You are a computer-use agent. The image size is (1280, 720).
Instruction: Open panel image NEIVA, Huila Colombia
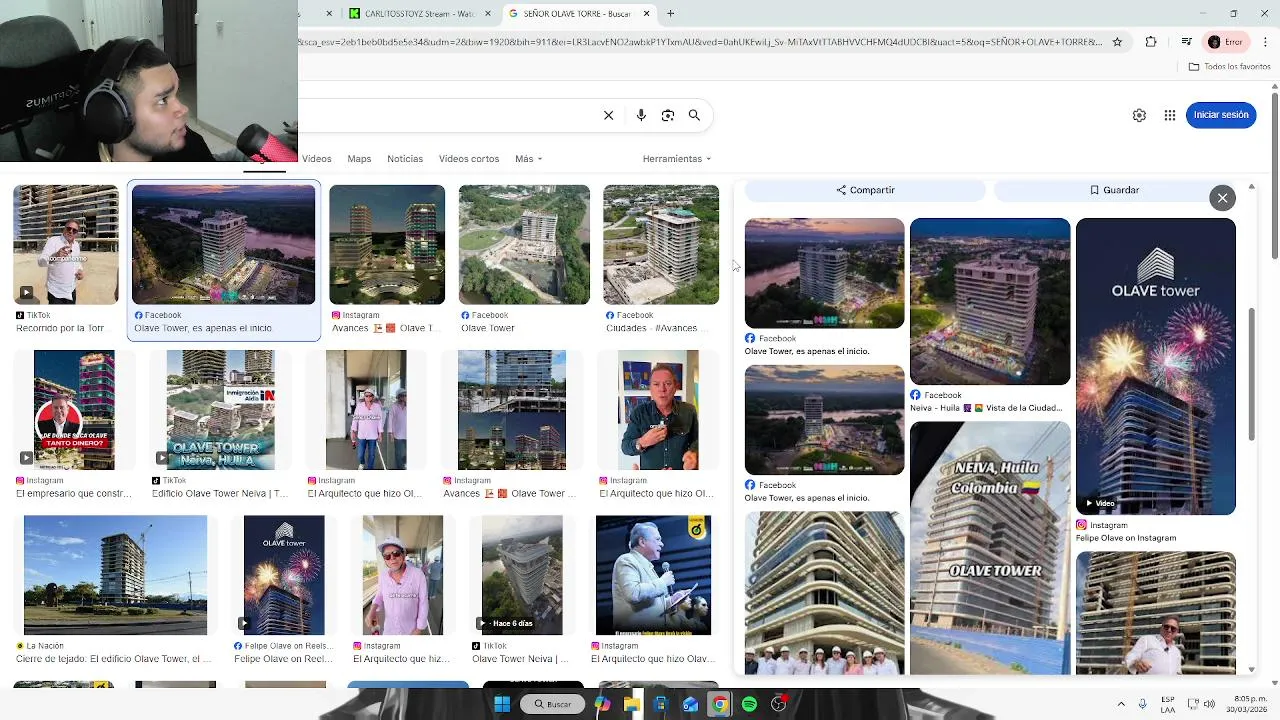[x=990, y=548]
